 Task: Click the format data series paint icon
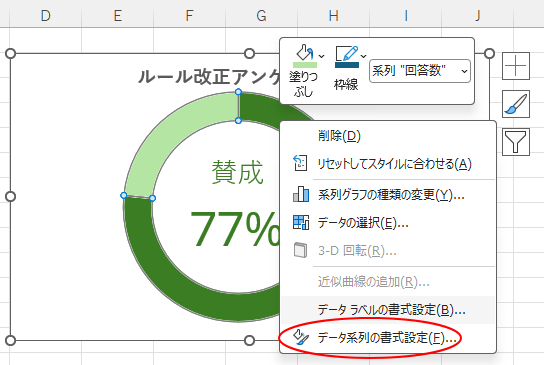300,337
